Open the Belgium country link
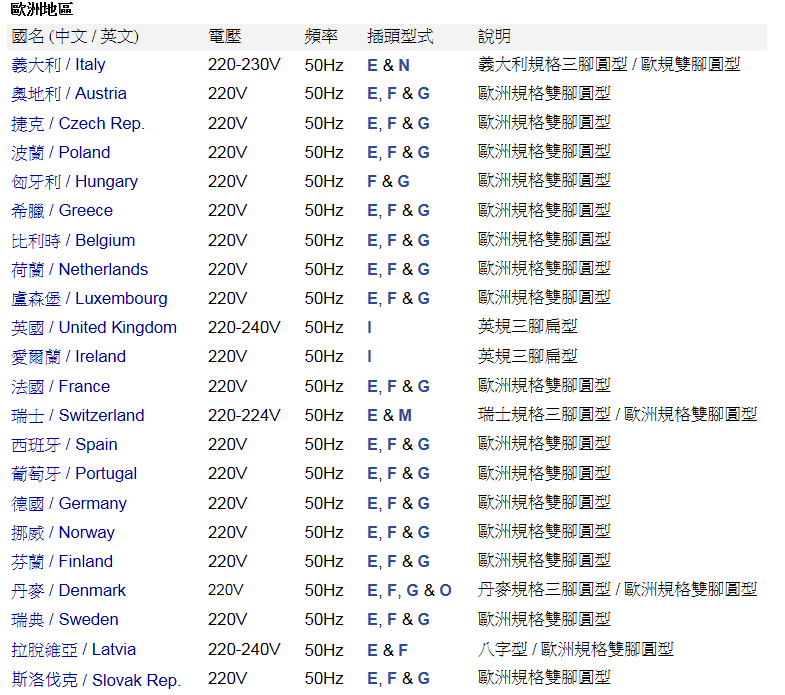 (x=73, y=240)
